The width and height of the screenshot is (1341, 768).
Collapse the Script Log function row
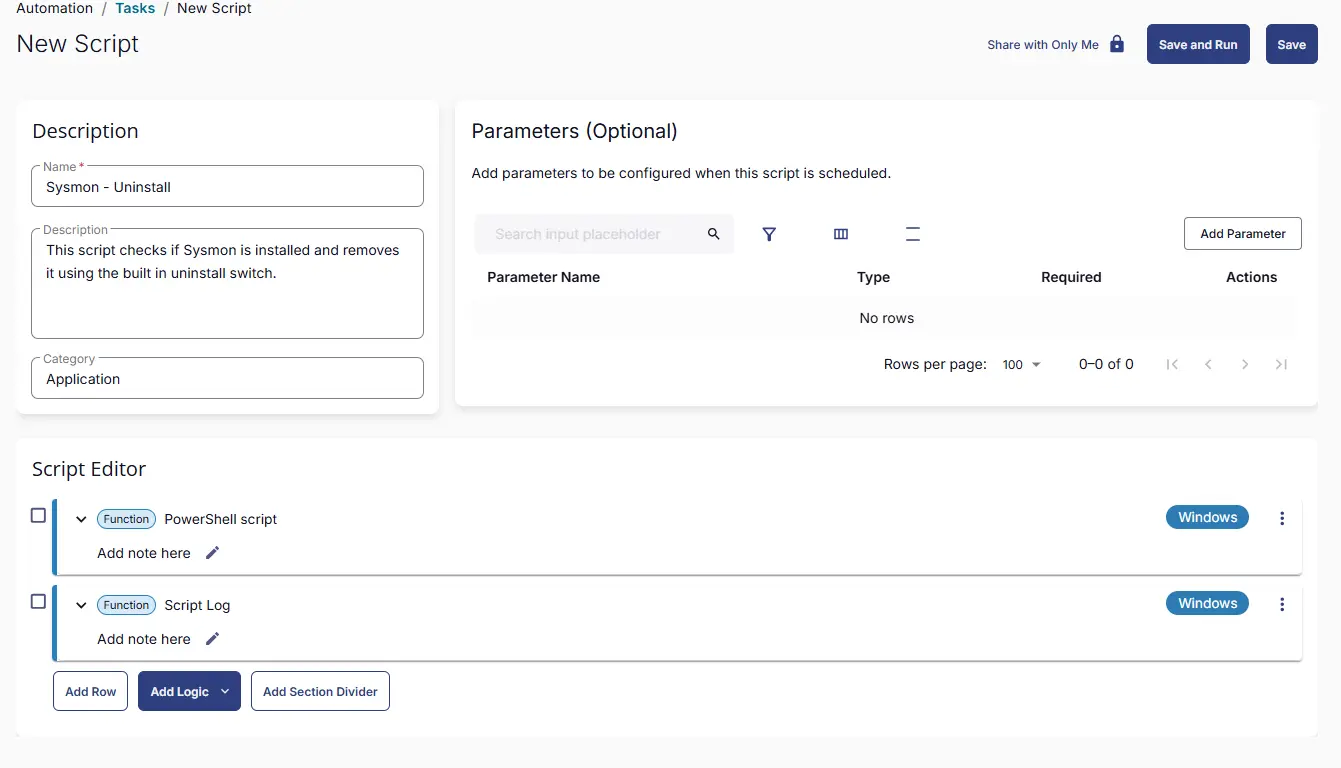tap(82, 605)
